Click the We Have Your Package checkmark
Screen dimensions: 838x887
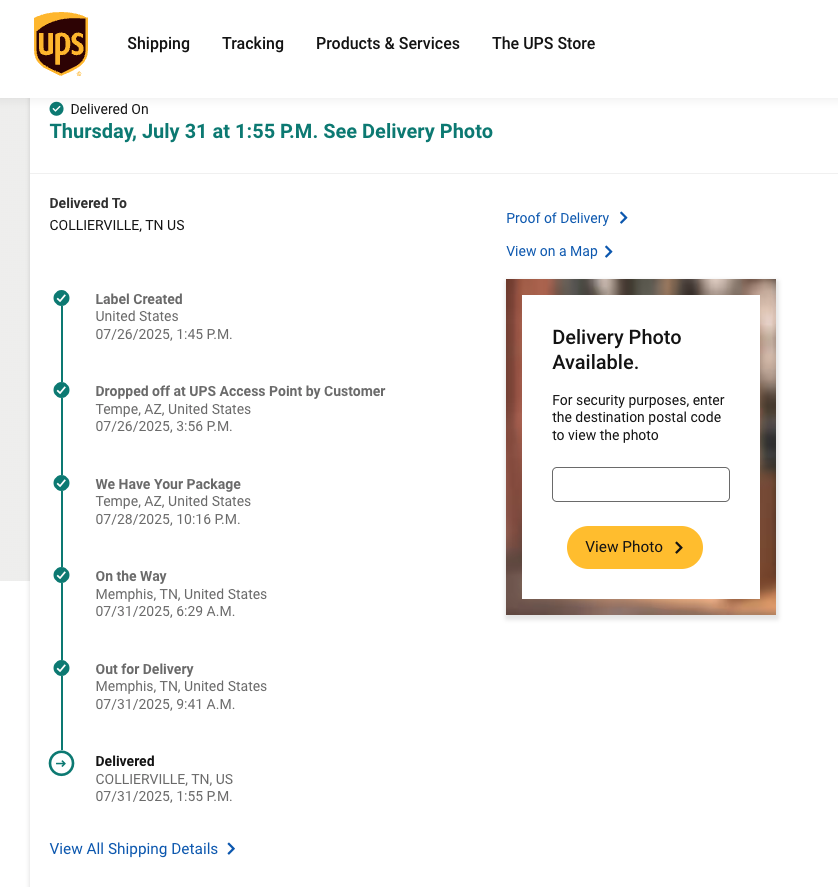(62, 483)
